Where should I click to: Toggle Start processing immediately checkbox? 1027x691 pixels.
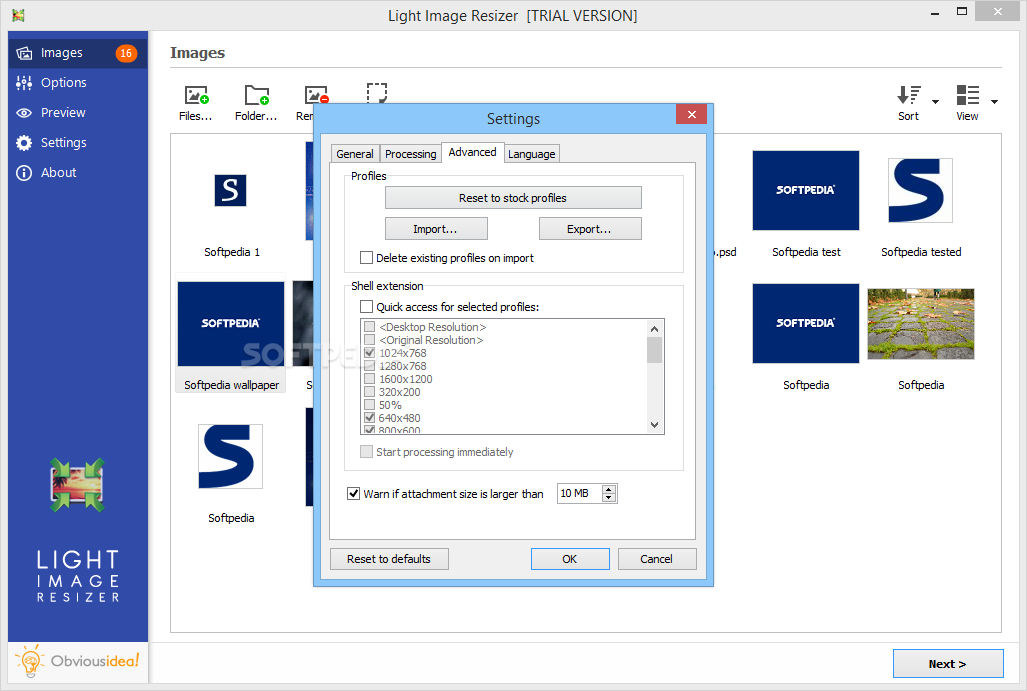click(367, 452)
